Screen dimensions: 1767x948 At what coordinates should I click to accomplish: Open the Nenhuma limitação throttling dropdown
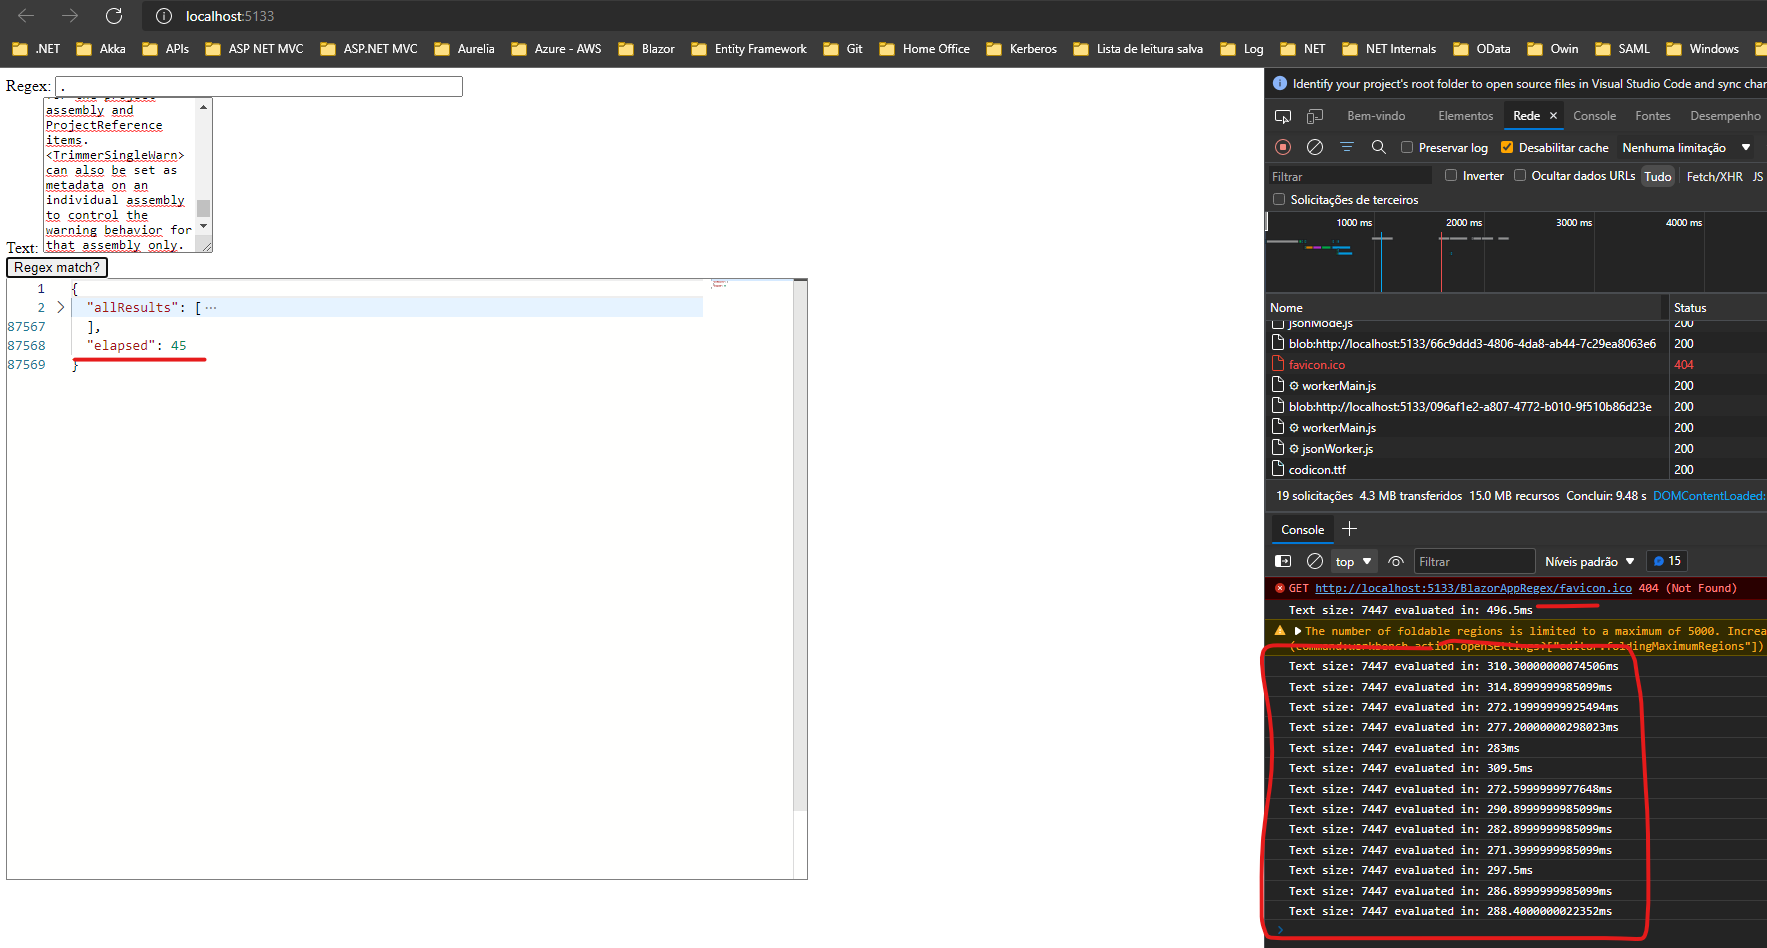coord(1686,147)
